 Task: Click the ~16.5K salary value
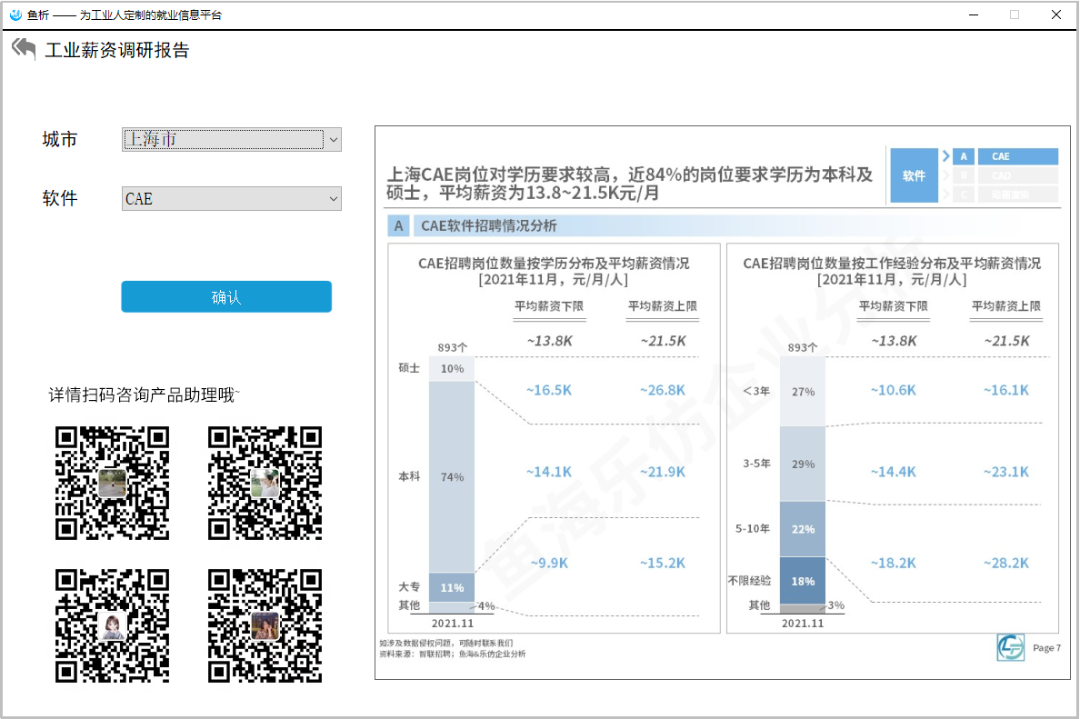[549, 390]
